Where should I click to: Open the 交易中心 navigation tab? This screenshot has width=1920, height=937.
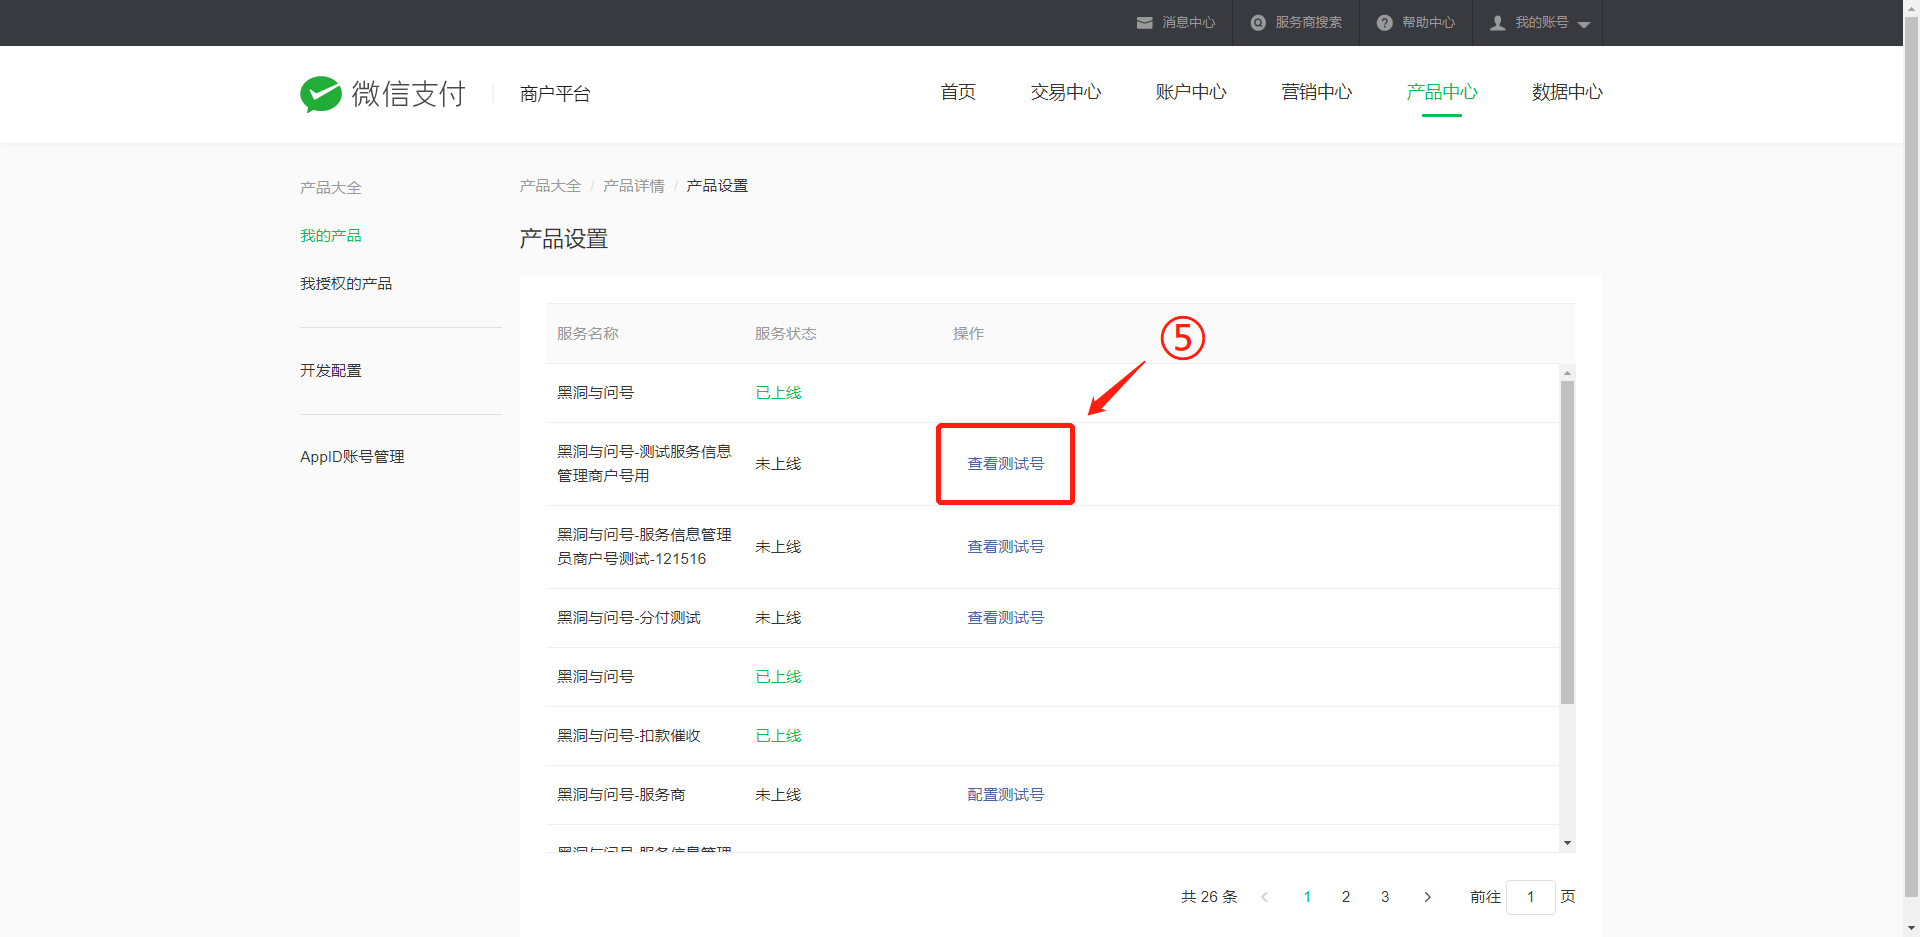(x=1066, y=92)
